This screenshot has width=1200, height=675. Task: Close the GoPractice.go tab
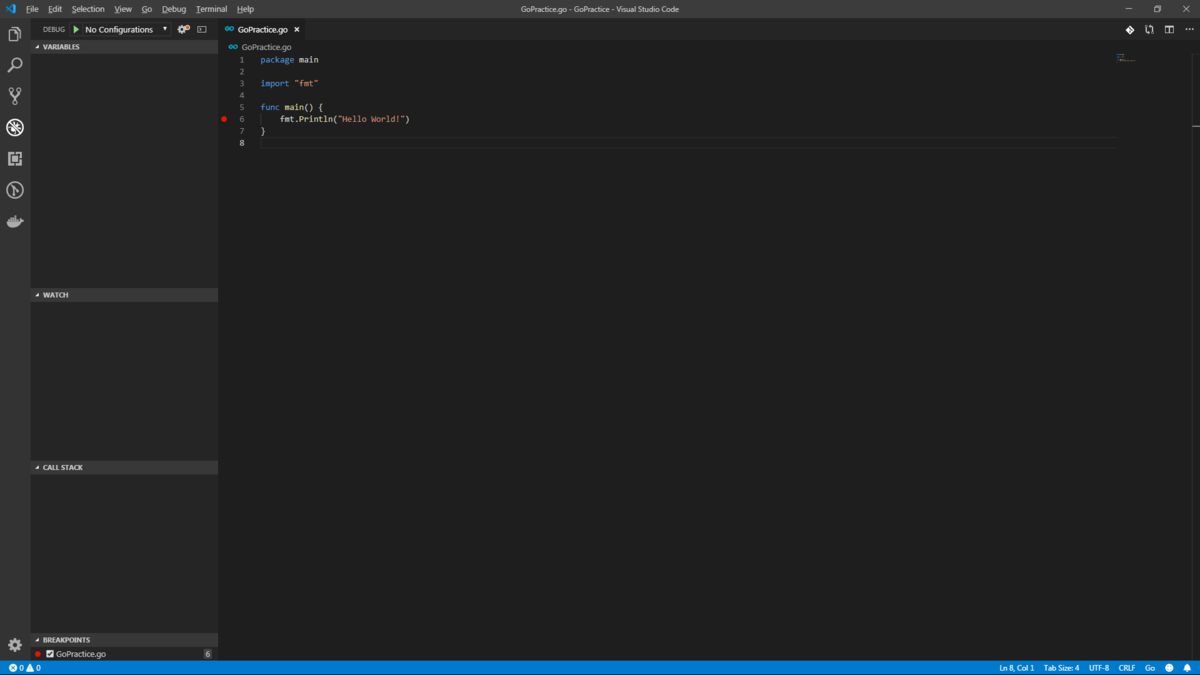tap(297, 30)
